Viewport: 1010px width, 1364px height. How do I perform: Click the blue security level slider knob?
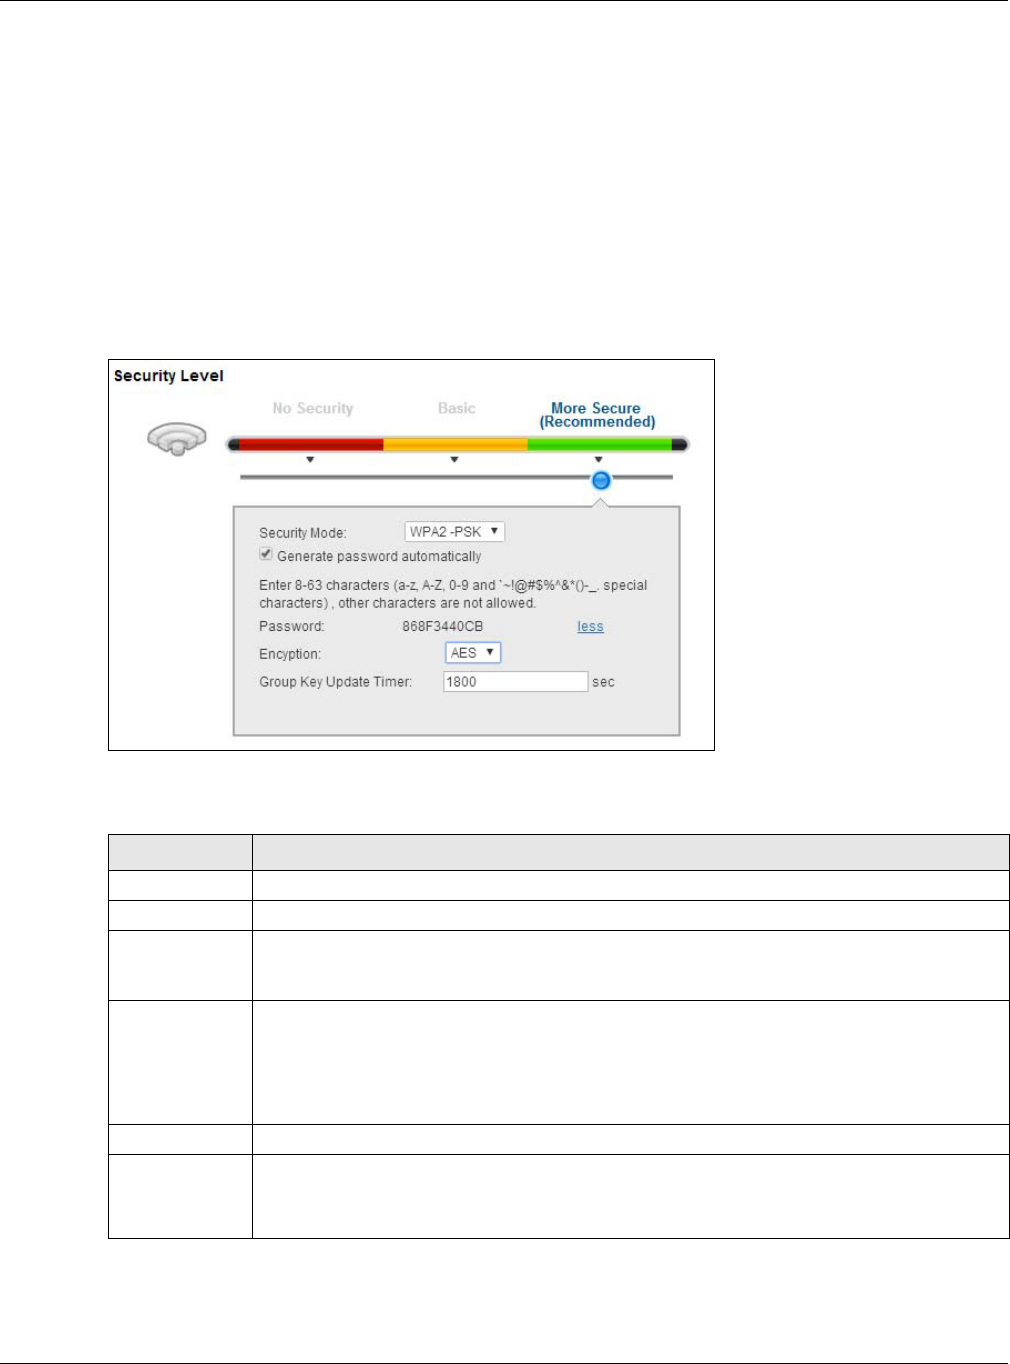coord(600,480)
